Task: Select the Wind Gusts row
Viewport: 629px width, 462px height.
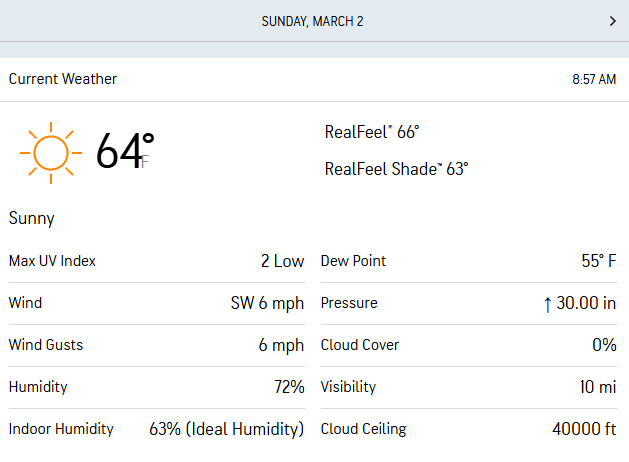Action: 156,345
